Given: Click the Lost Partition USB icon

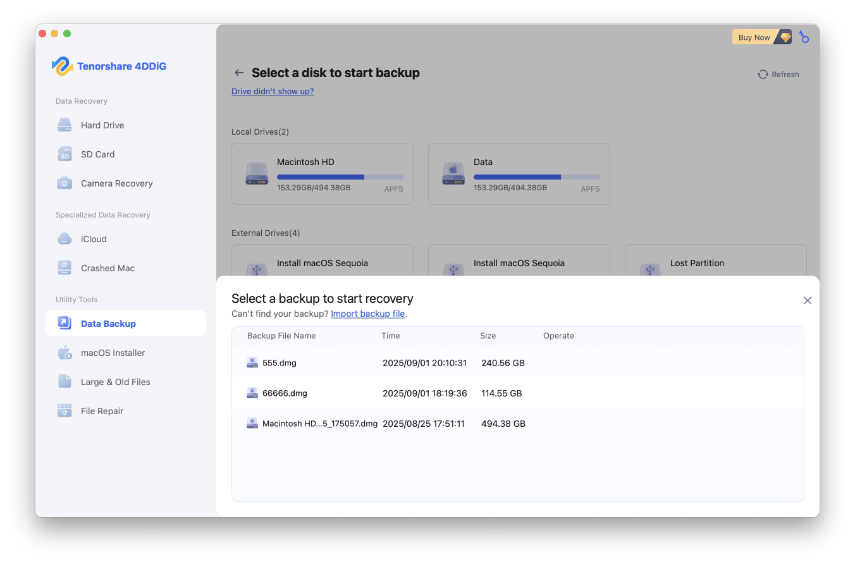Looking at the screenshot, I should (650, 269).
